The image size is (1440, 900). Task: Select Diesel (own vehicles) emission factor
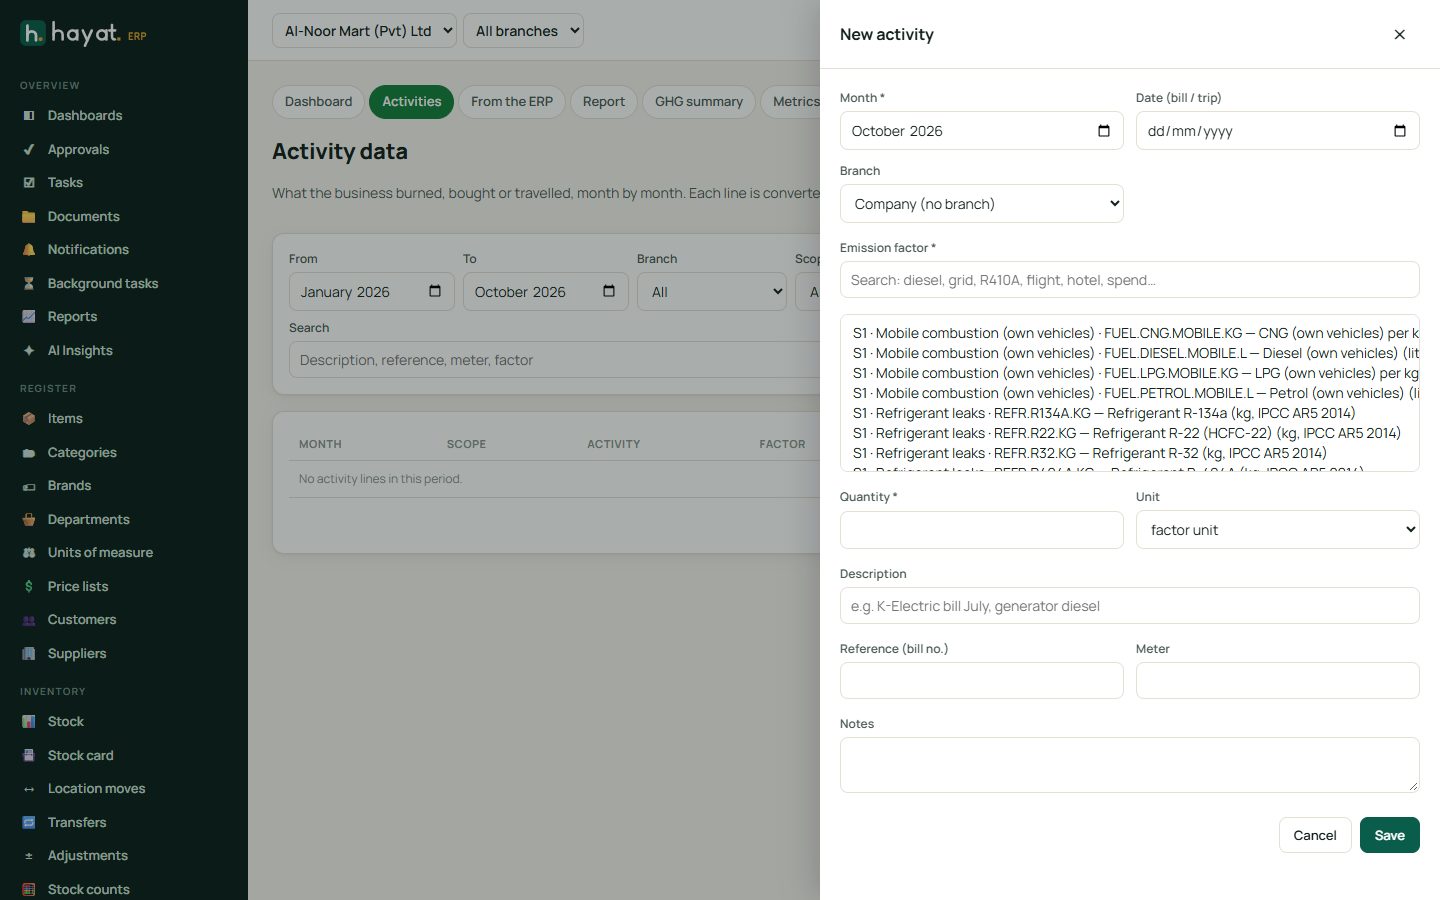pos(1130,353)
